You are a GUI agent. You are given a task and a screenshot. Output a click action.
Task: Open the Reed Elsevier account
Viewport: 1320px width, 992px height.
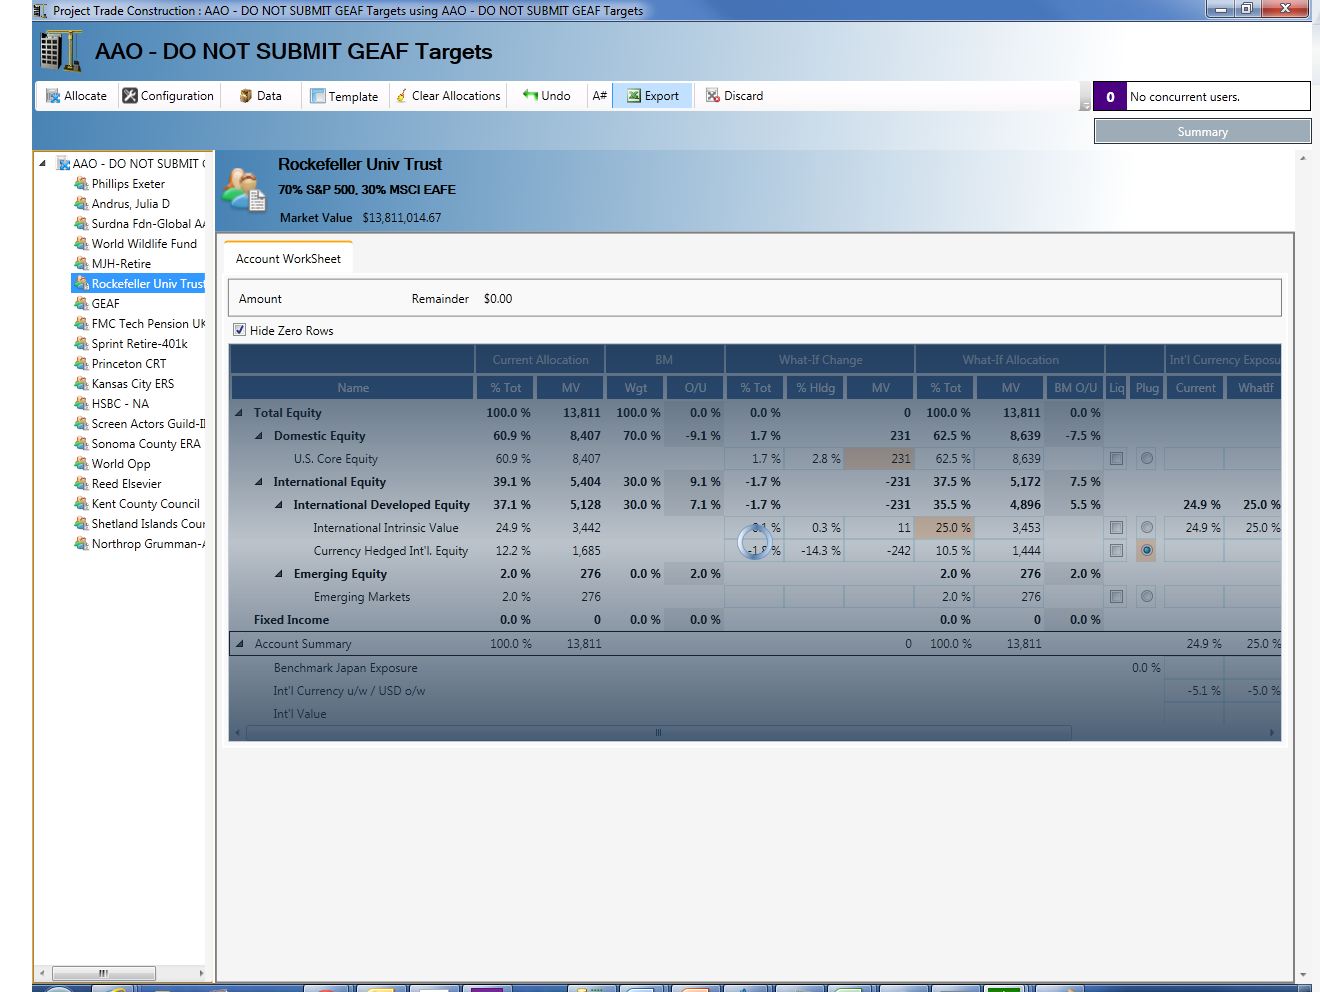pos(126,484)
